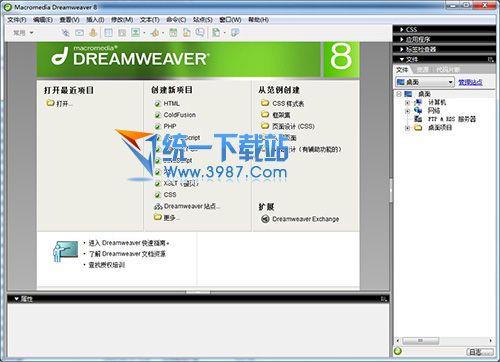Screen dimensions: 500x362
Task: Click the 计算机 computer icon in file tree
Action: coord(418,102)
